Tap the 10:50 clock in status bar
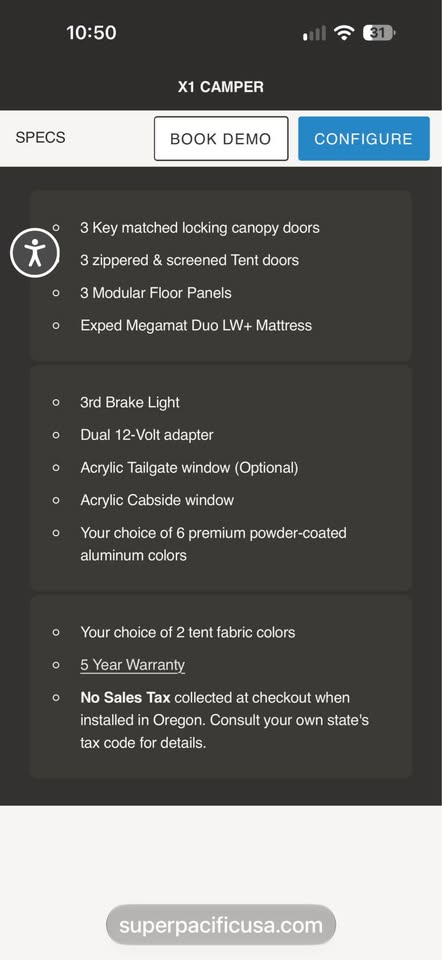Viewport: 442px width, 960px height. point(91,33)
